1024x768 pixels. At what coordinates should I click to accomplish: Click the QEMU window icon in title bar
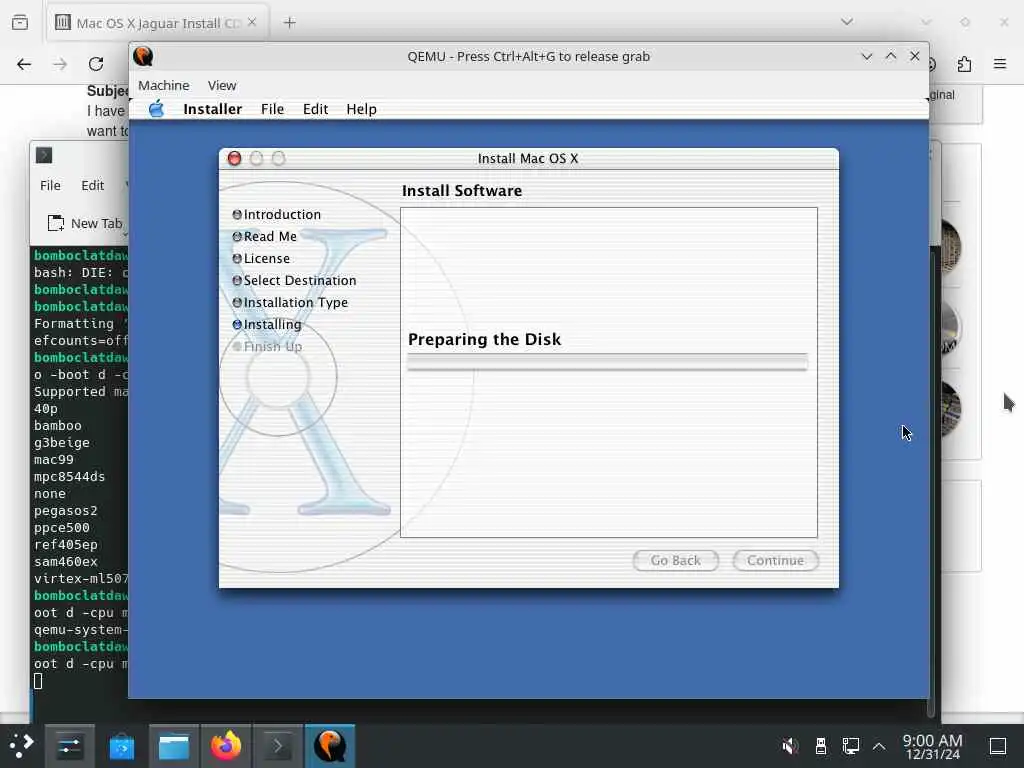pyautogui.click(x=143, y=56)
